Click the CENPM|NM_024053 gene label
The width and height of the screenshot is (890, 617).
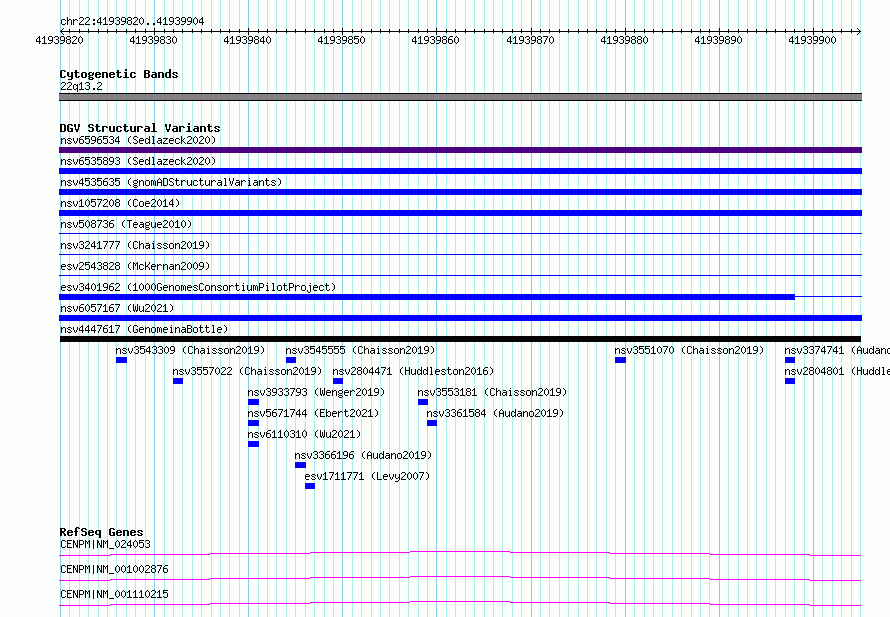coord(106,544)
